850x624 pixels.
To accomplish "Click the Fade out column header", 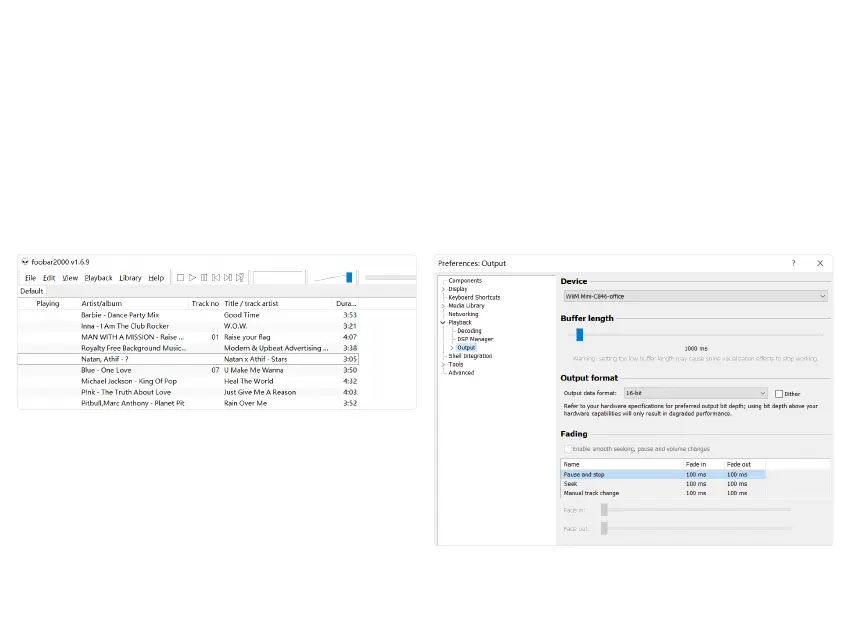I will [745, 465].
